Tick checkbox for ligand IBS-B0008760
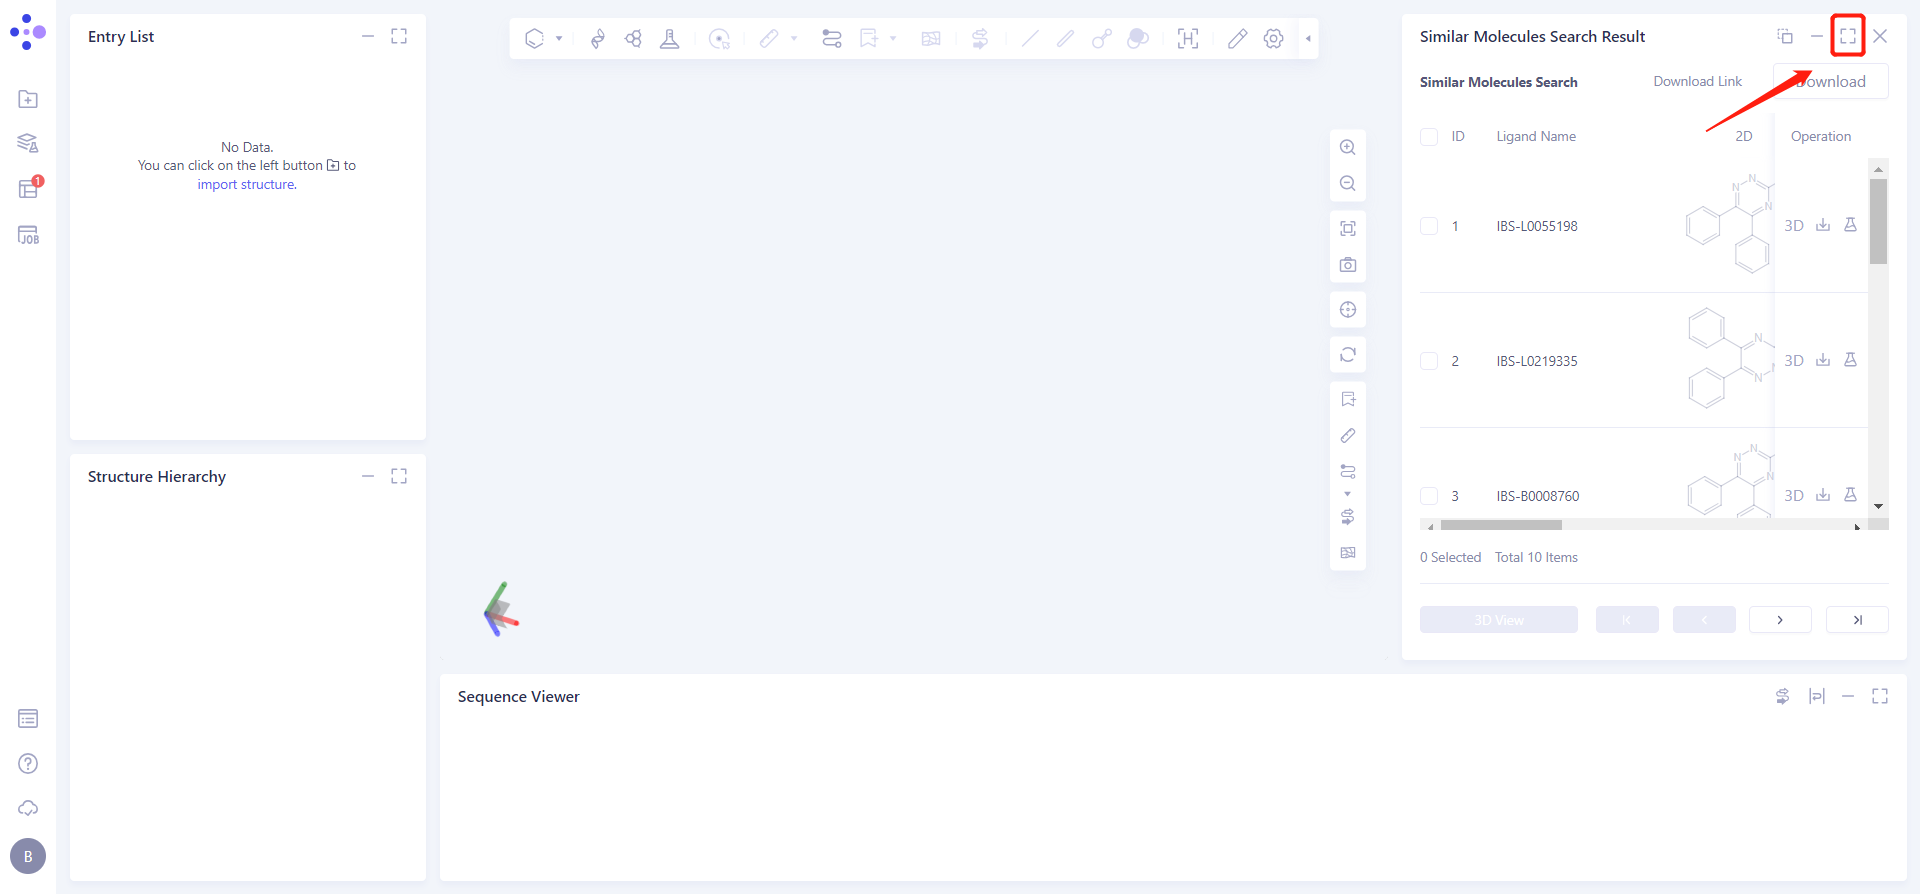1920x894 pixels. 1429,496
